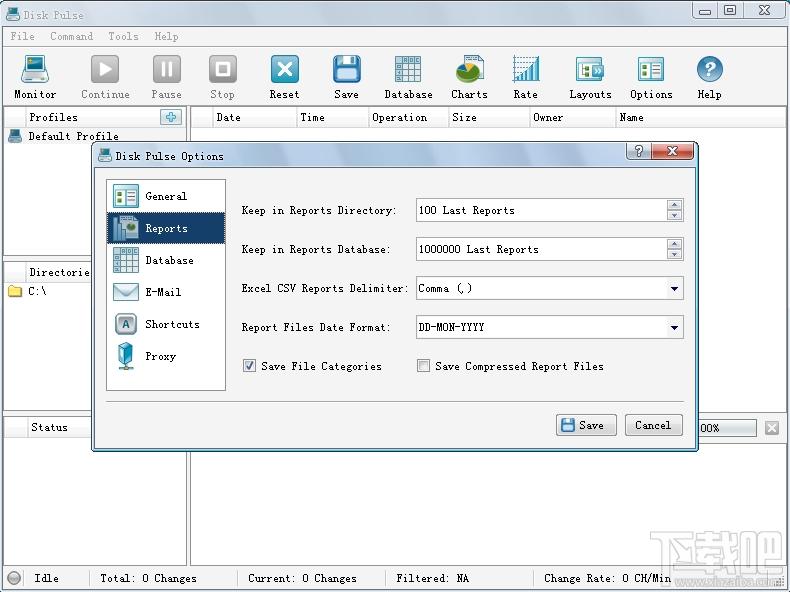Viewport: 790px width, 592px height.
Task: Click the Operation column header
Action: click(x=409, y=117)
